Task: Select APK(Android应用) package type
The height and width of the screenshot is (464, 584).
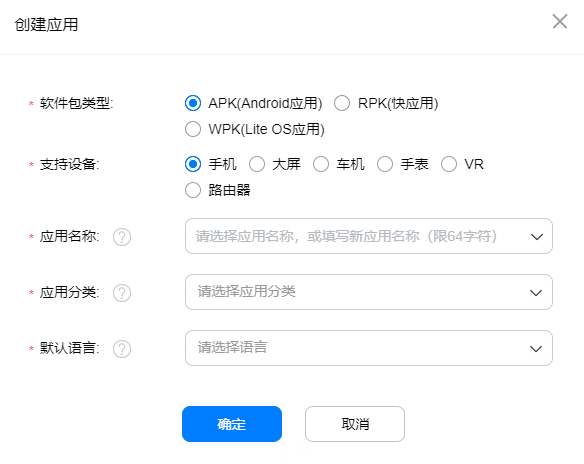Action: click(x=193, y=103)
